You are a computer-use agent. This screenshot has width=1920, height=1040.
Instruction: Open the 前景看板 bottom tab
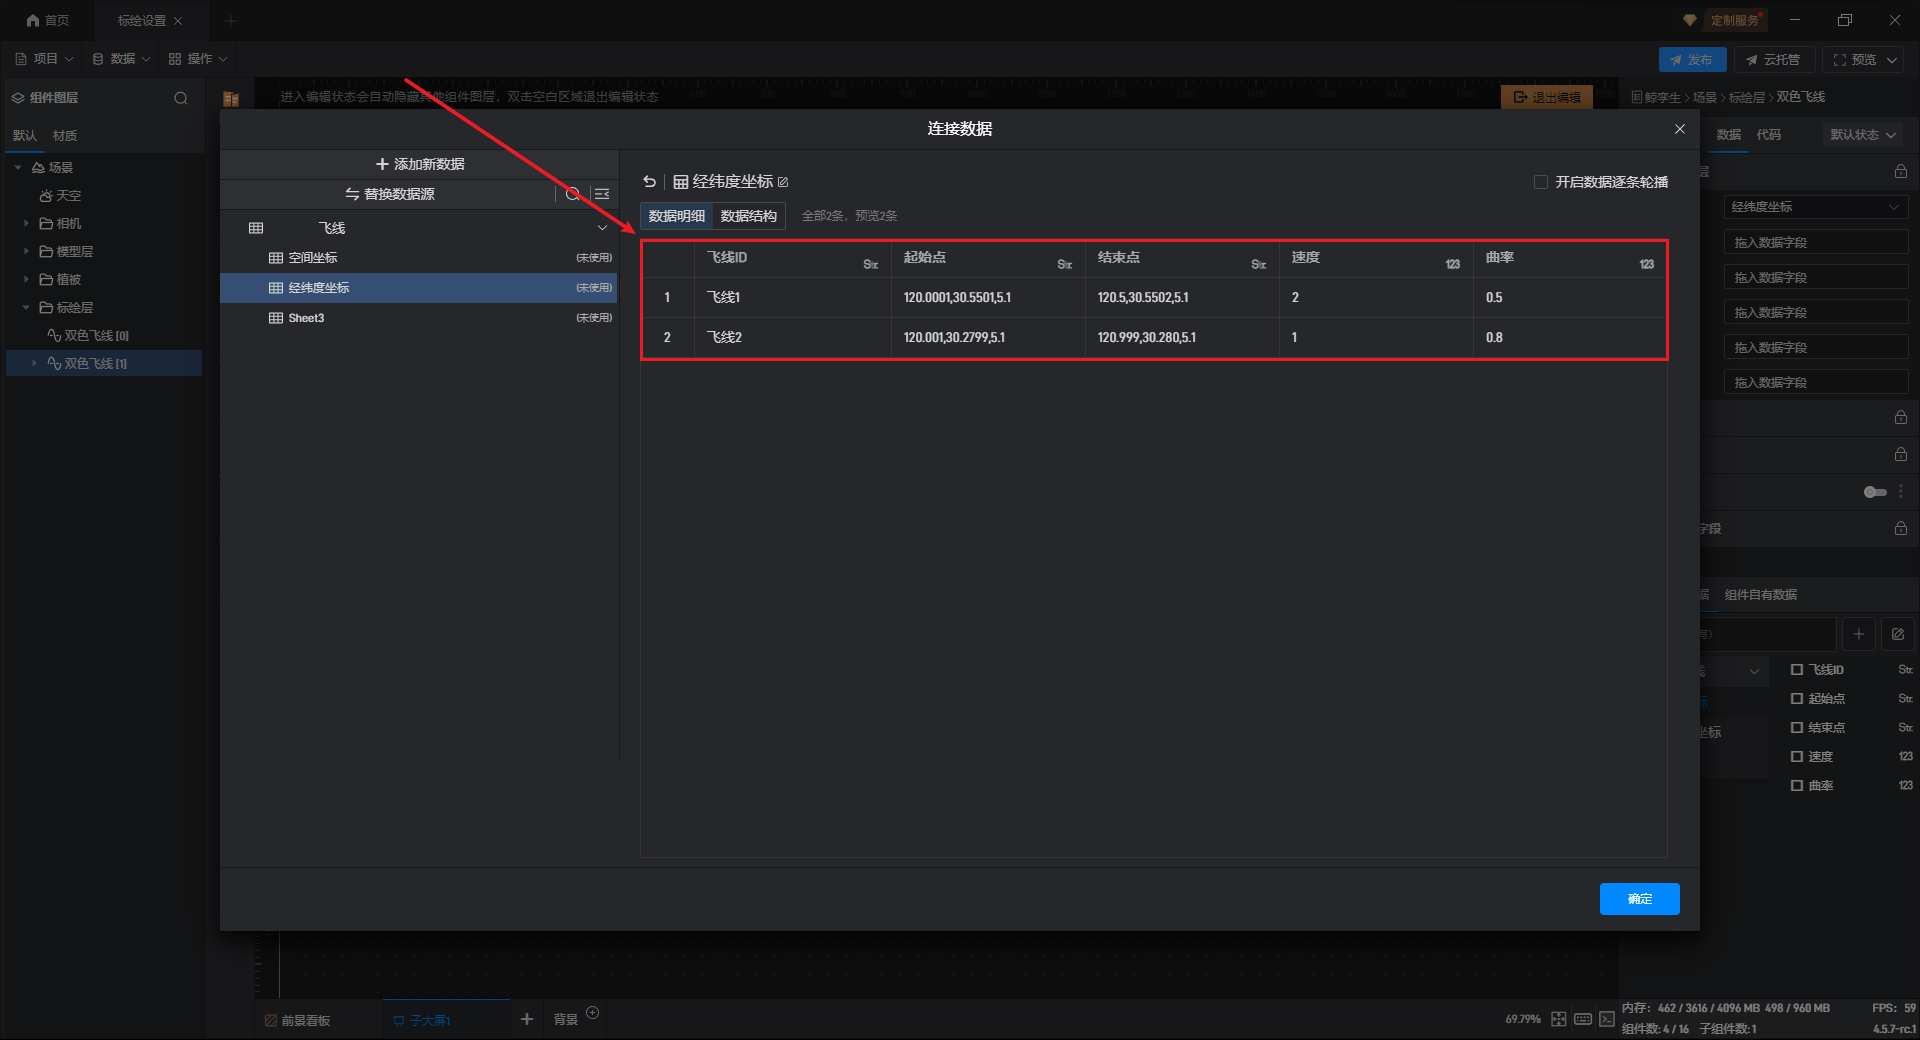(297, 1020)
